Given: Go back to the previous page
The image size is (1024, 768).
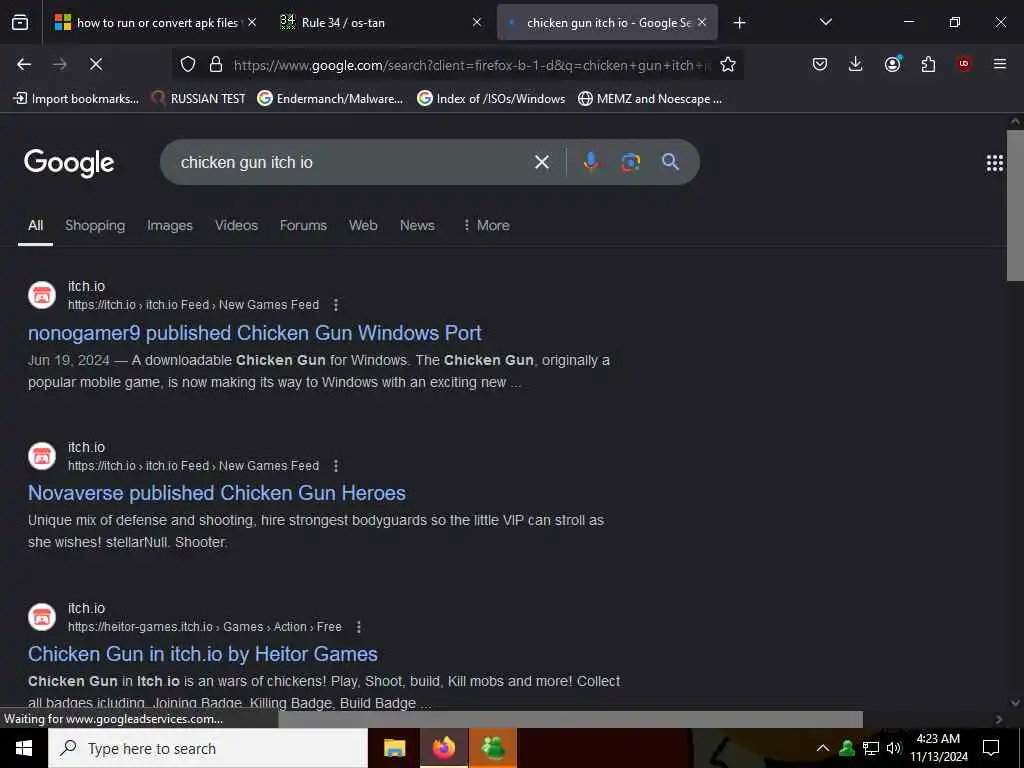Looking at the screenshot, I should point(24,64).
